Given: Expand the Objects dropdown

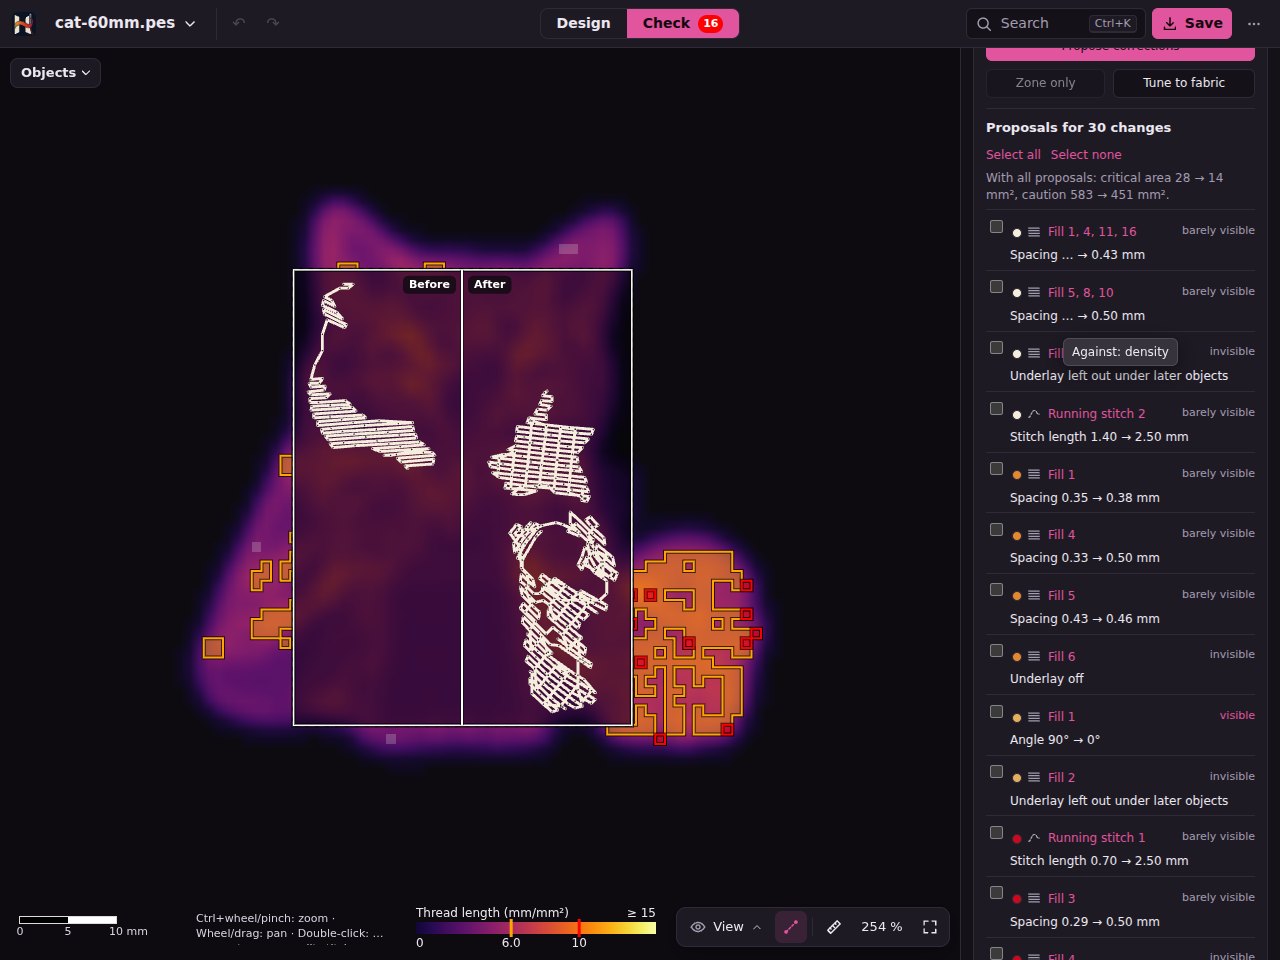Looking at the screenshot, I should (x=55, y=73).
